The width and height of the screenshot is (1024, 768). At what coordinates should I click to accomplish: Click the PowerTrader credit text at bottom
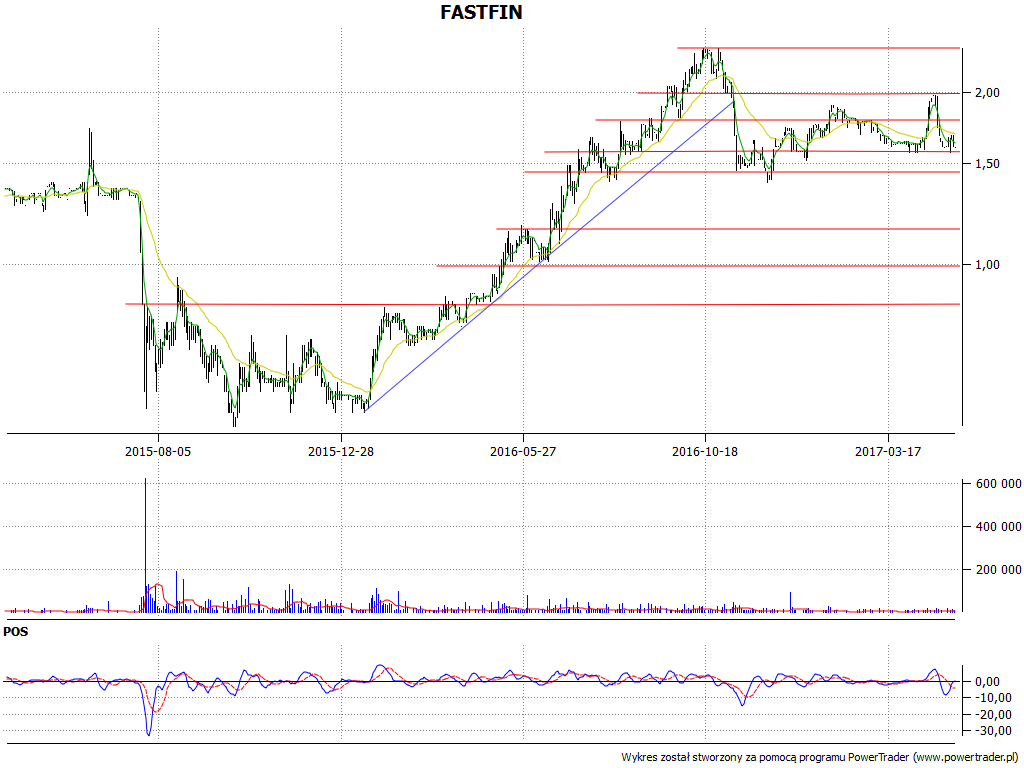[x=822, y=758]
